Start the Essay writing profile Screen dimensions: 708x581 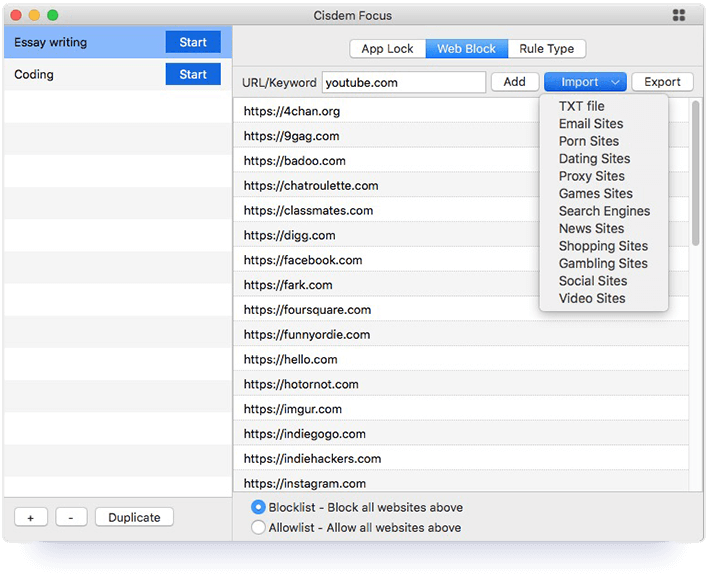193,42
